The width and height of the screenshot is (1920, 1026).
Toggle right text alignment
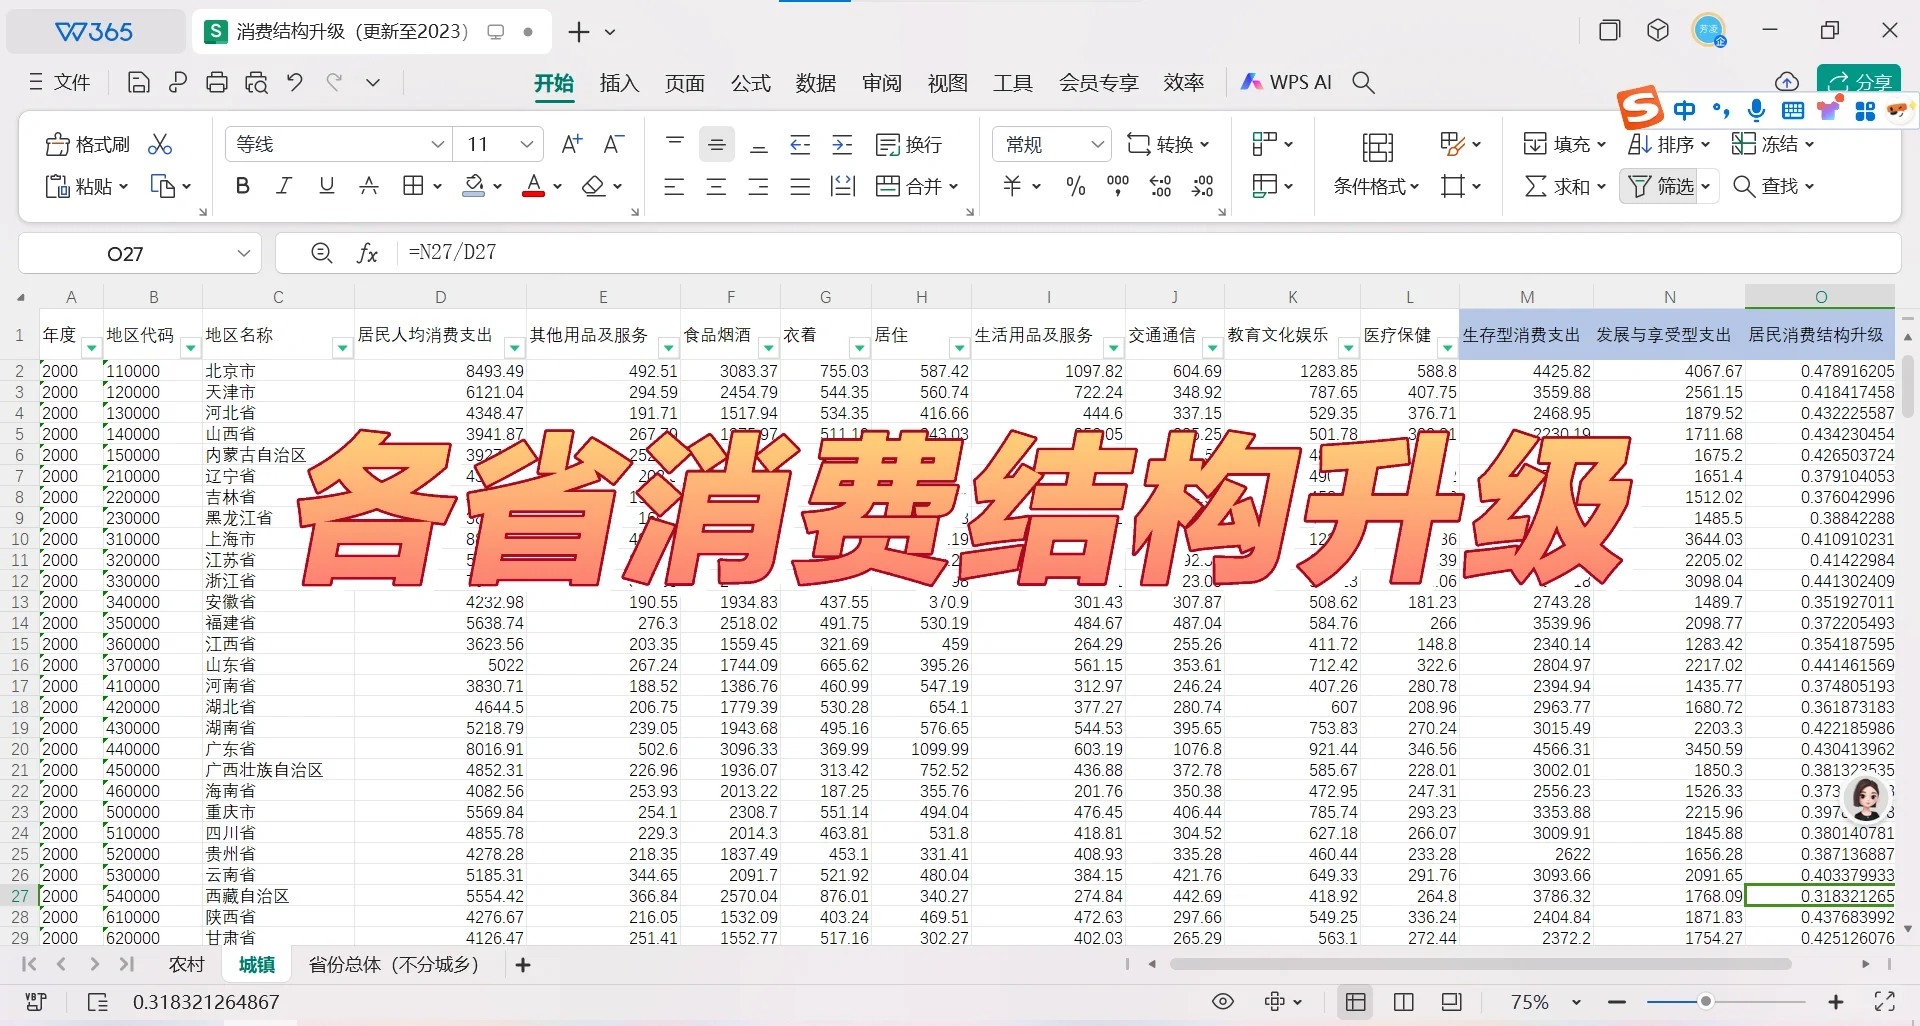758,186
